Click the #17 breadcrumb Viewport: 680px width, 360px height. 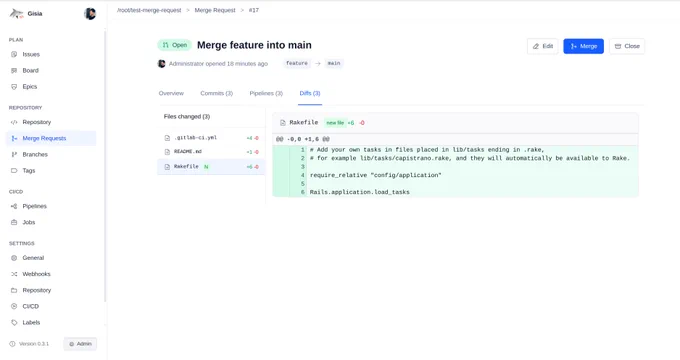pos(254,10)
